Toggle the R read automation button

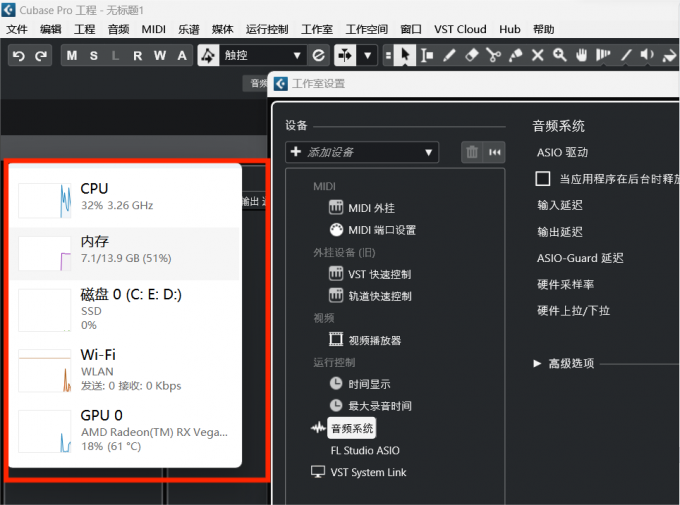tap(137, 56)
